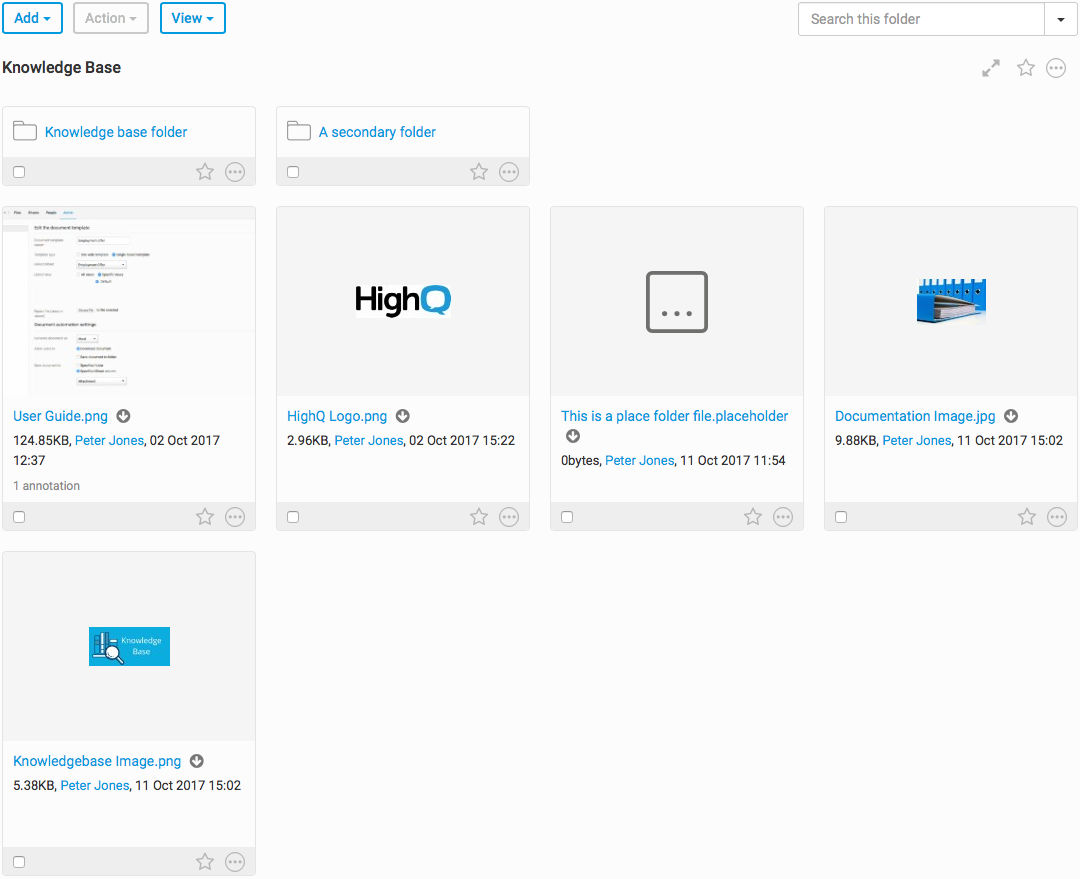This screenshot has height=879, width=1080.
Task: Click the folder icon of A secondary folder
Action: pos(299,131)
